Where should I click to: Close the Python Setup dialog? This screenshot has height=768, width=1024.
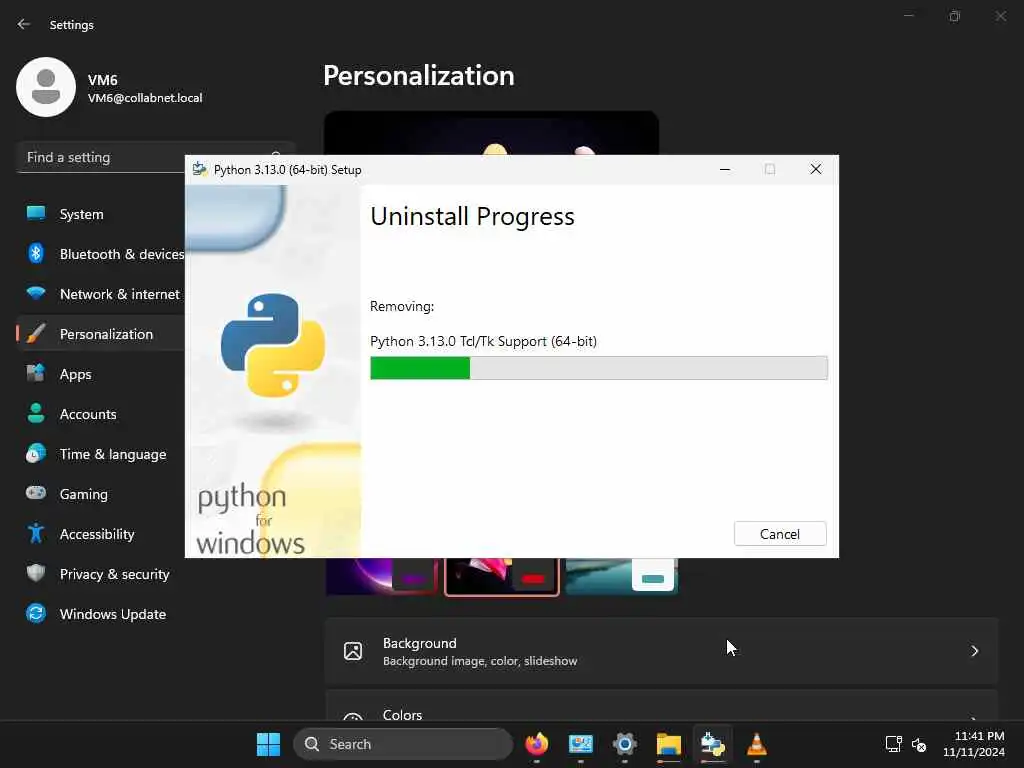(x=816, y=169)
